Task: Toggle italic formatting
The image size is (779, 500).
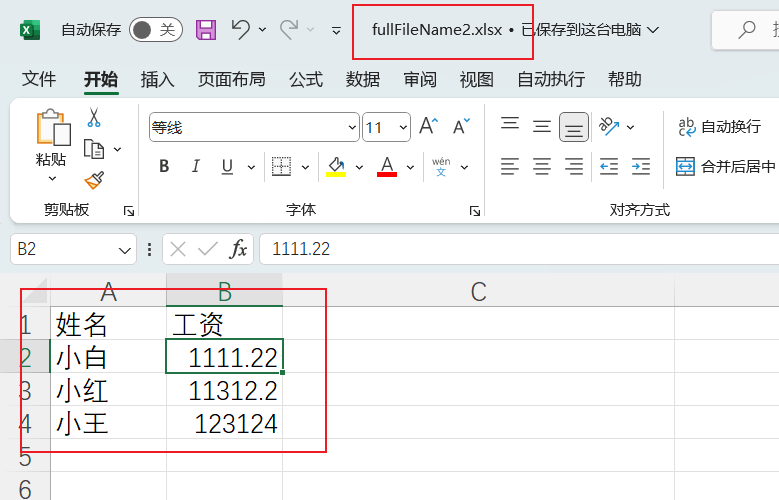Action: (196, 167)
